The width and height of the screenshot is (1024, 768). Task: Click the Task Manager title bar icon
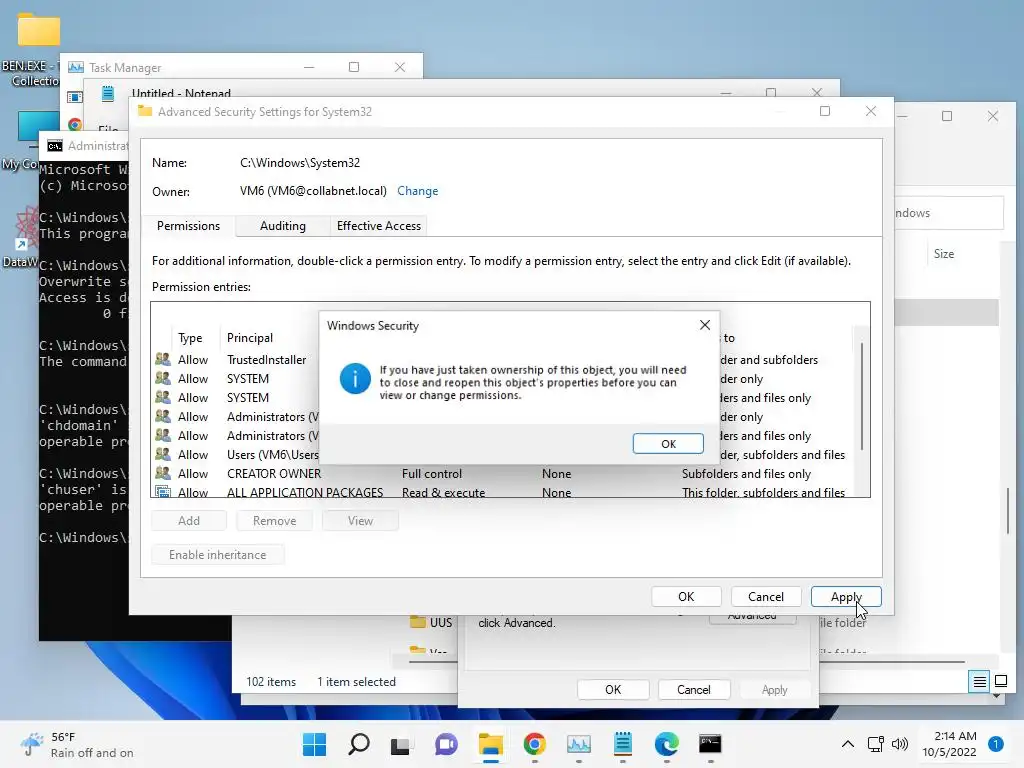(x=76, y=67)
